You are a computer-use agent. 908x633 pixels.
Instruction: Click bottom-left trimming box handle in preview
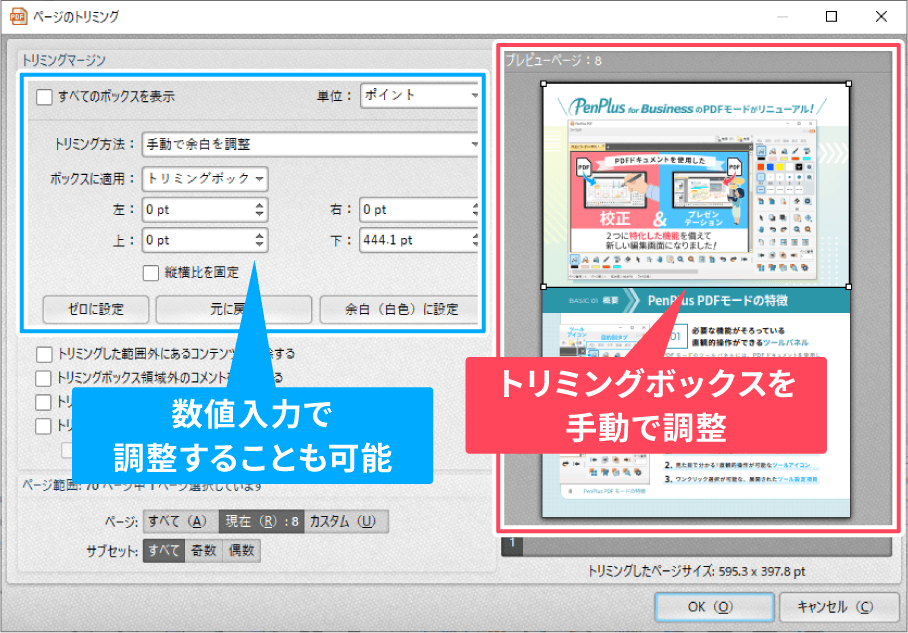[544, 287]
